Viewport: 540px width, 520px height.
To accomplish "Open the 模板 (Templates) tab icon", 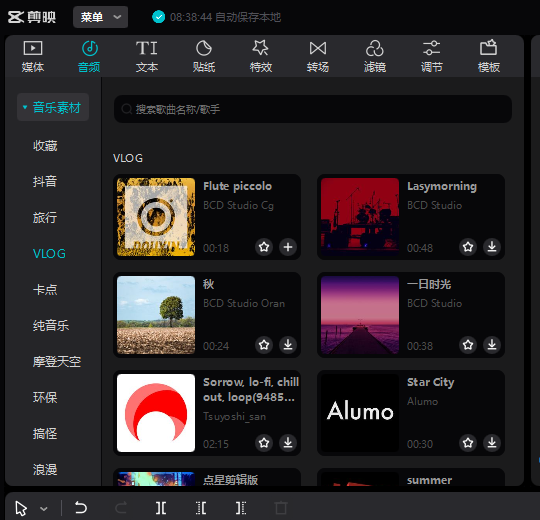I will tap(488, 48).
